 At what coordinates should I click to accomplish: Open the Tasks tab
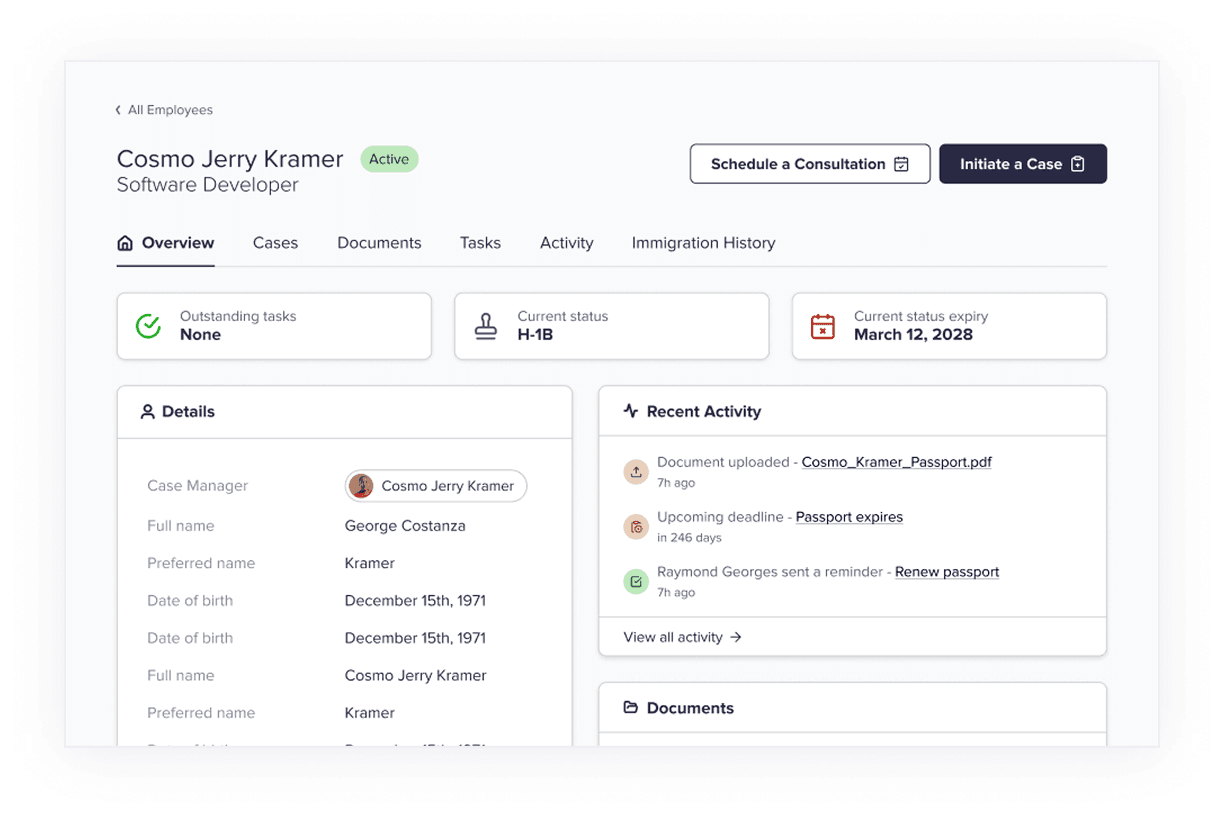tap(480, 243)
